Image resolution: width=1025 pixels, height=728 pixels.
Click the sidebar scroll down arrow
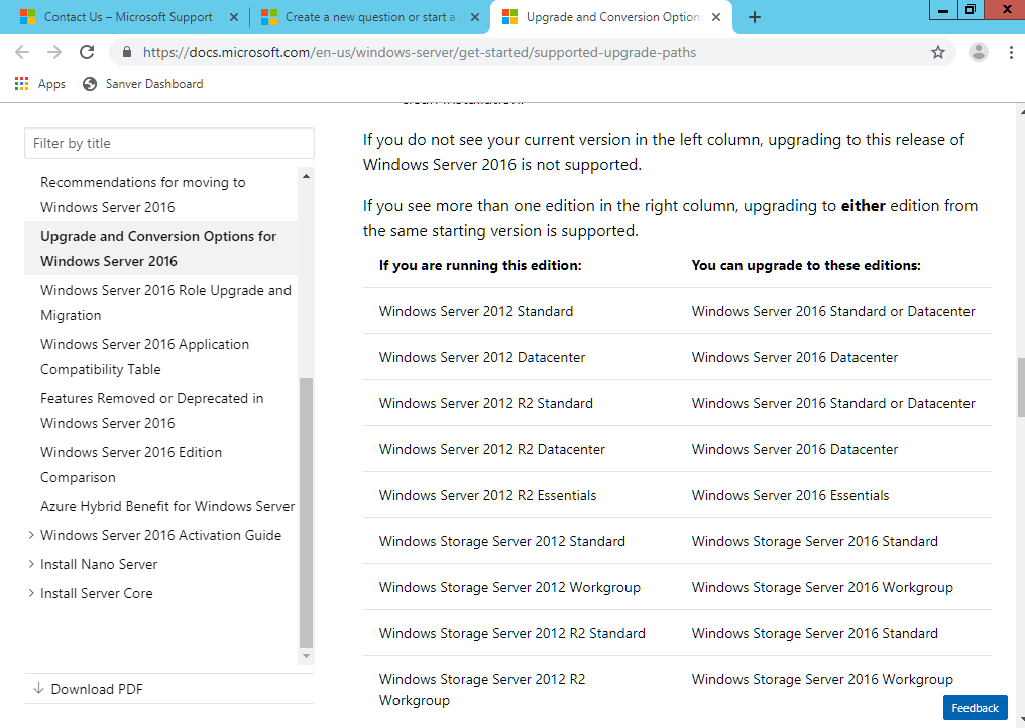(x=306, y=655)
